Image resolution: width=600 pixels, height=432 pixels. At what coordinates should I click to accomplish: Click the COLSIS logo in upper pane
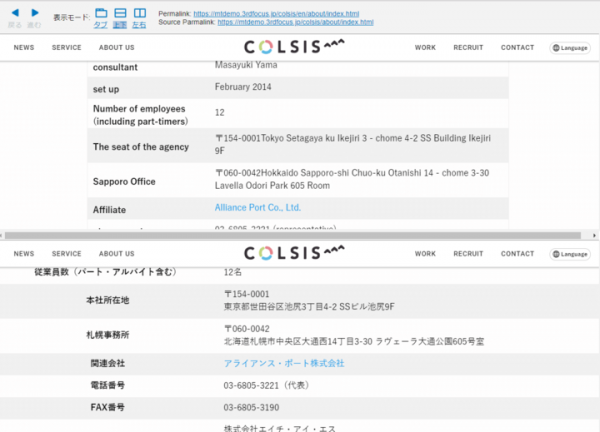[294, 47]
